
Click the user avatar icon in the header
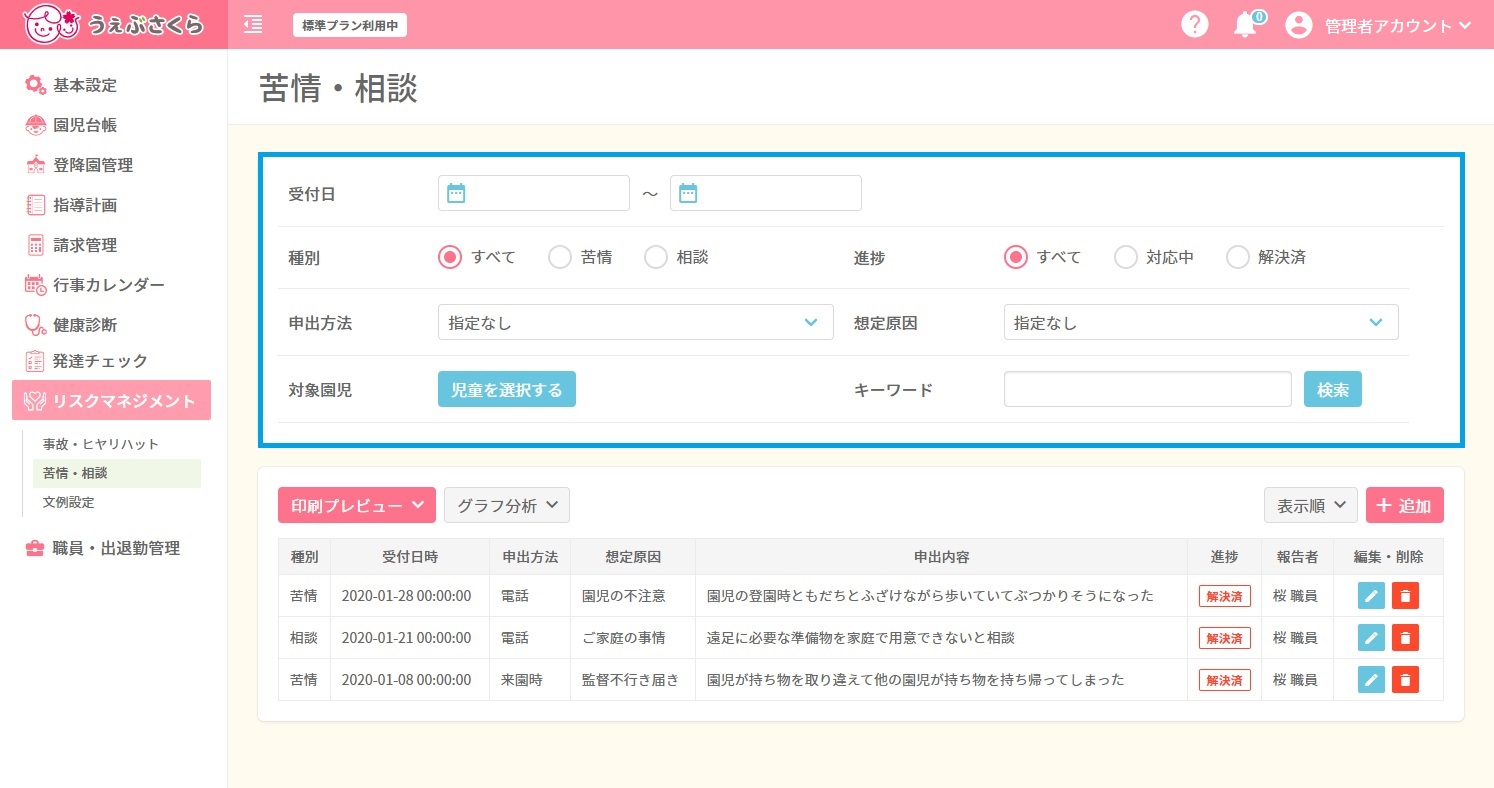(1298, 25)
